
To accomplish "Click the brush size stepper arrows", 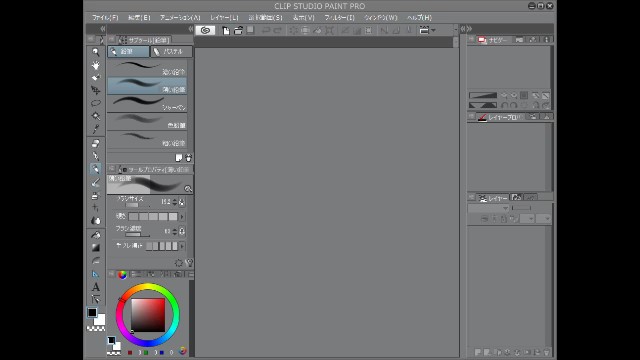I will (175, 202).
